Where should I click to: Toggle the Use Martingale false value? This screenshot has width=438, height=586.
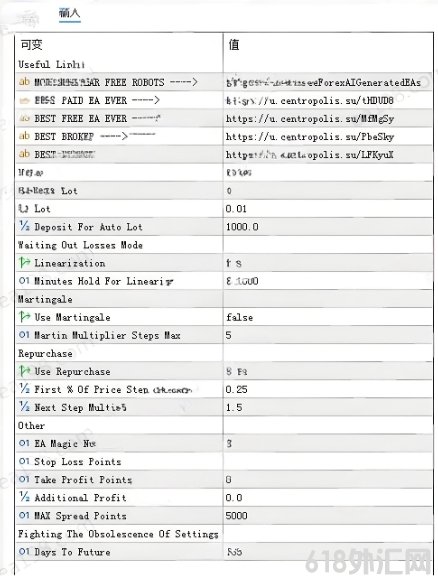(x=239, y=318)
